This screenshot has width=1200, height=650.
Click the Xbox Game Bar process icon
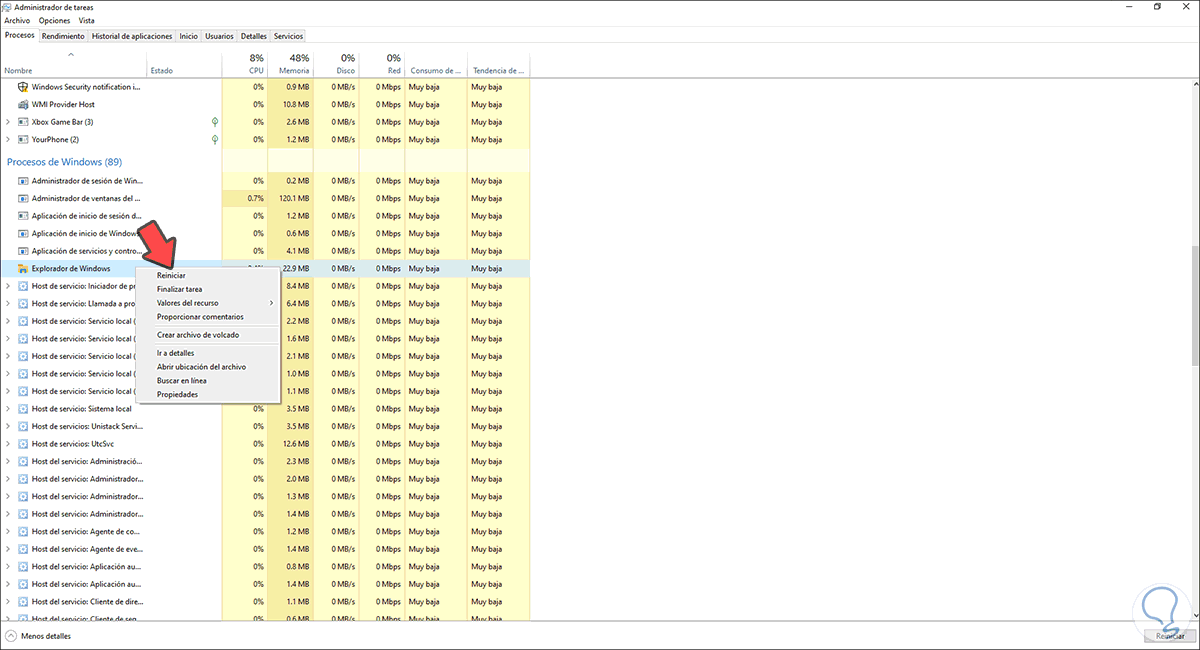(23, 122)
